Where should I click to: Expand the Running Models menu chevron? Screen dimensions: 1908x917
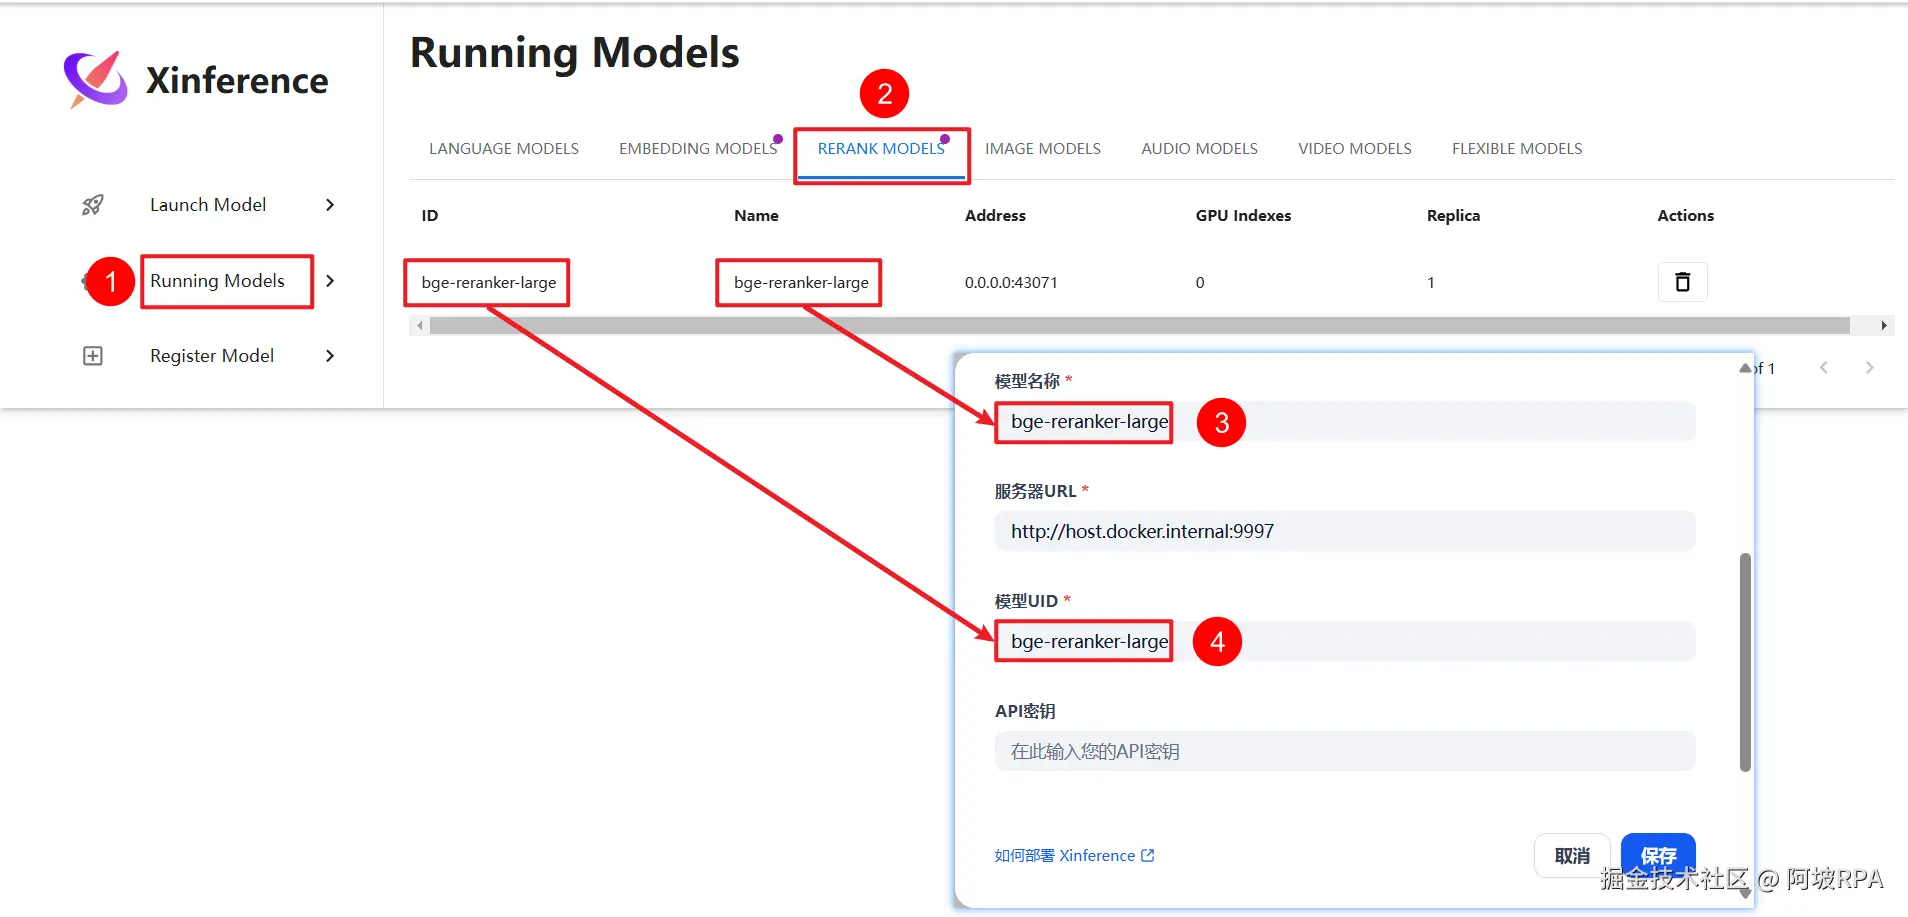coord(330,281)
